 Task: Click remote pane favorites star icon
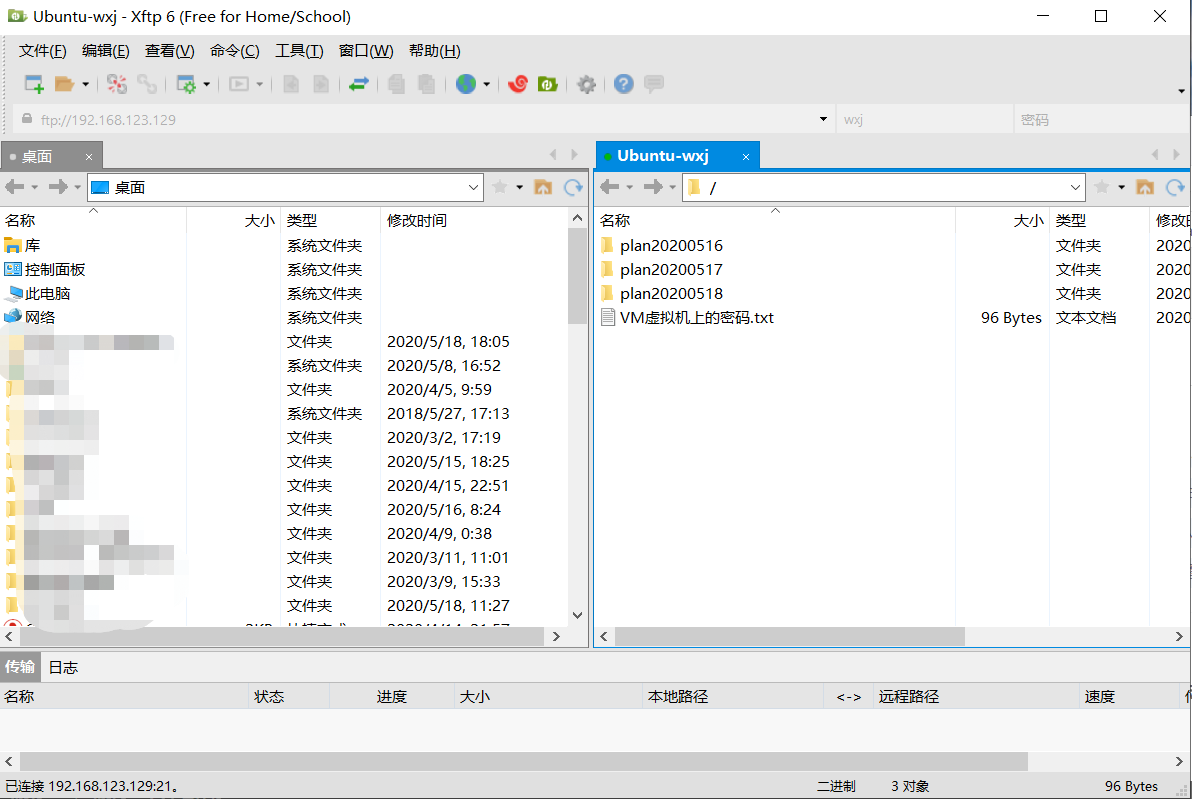point(1102,187)
